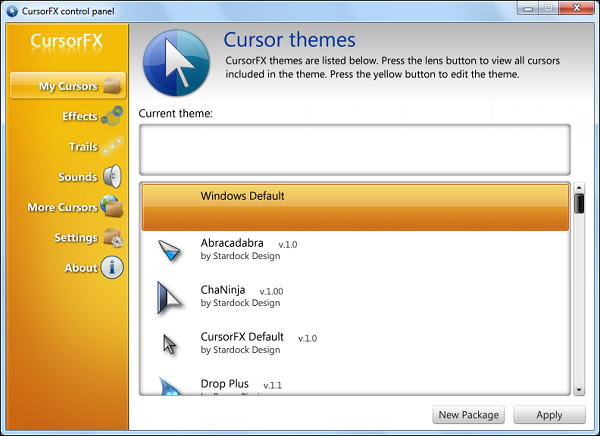This screenshot has height=436, width=600.
Task: Choose the Drop Plus theme name
Action: (x=225, y=384)
